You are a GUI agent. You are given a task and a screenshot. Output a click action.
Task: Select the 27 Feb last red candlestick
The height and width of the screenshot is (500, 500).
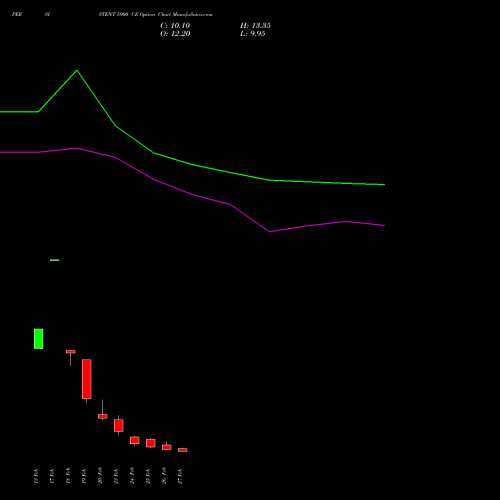click(x=183, y=450)
